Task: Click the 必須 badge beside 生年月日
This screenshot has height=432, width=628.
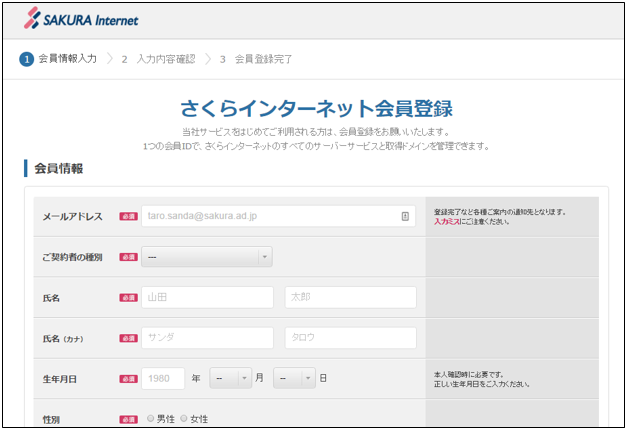Action: (x=129, y=379)
